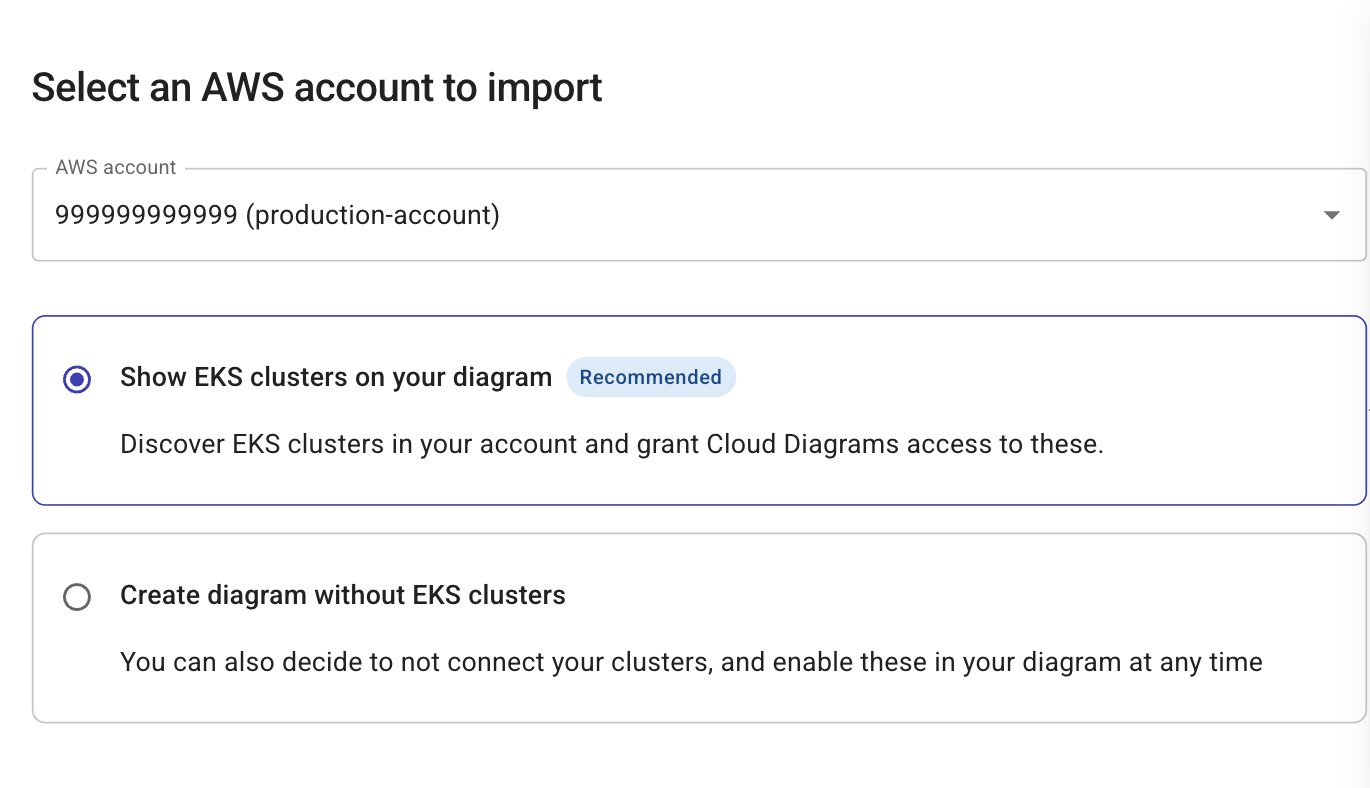Open the AWS account dropdown arrow
The height and width of the screenshot is (788, 1370).
pyautogui.click(x=1331, y=215)
